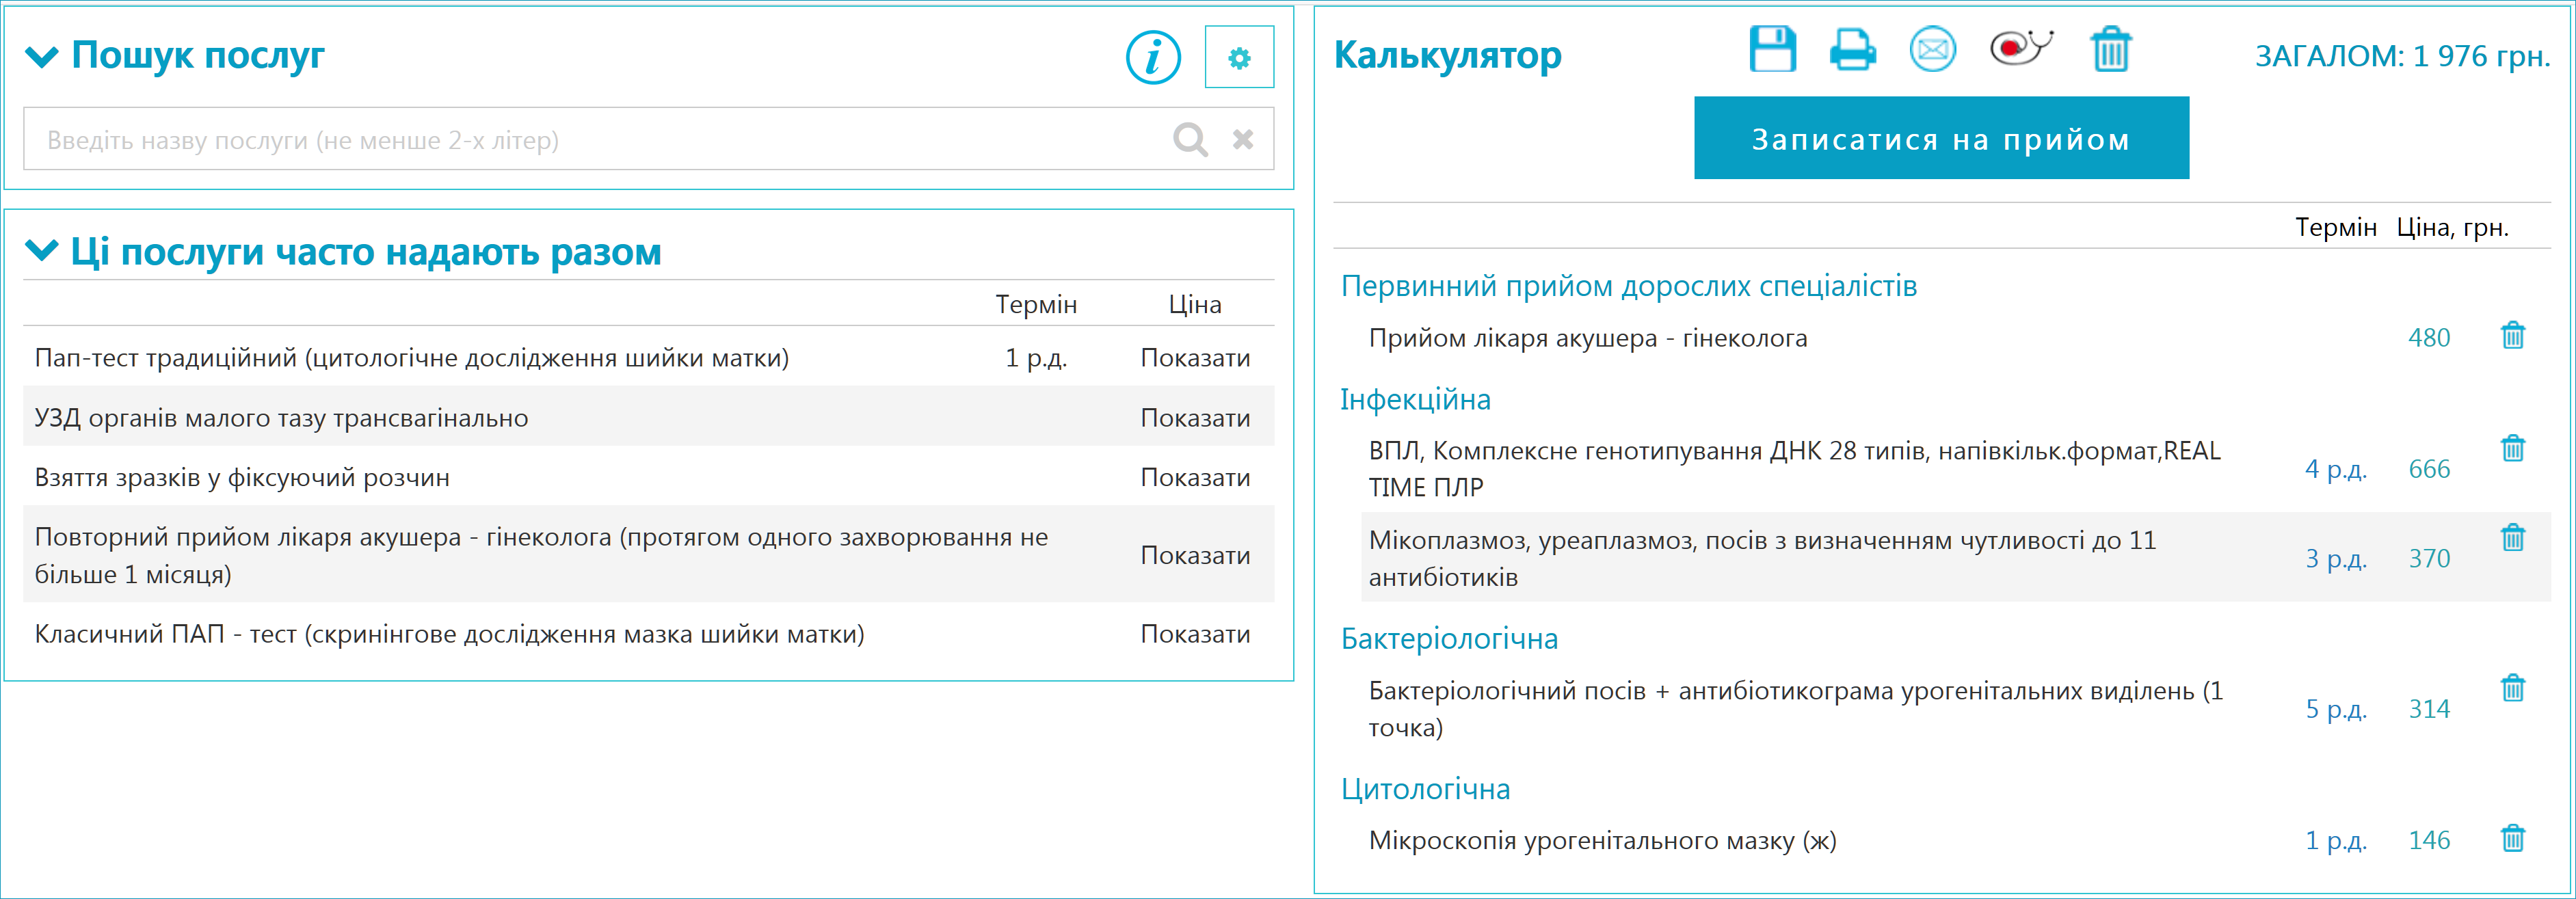Click the price 666
This screenshot has width=2576, height=899.
click(2428, 469)
